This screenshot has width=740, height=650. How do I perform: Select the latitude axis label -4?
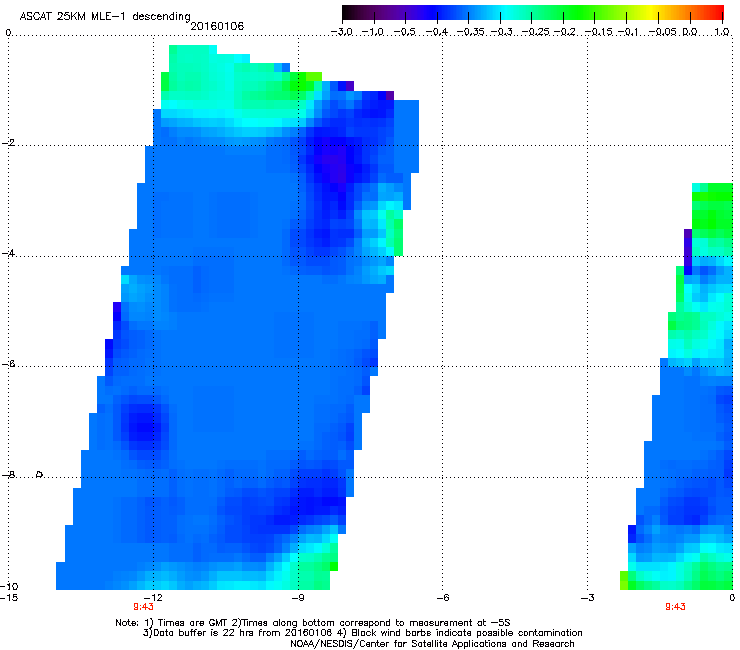click(8, 253)
